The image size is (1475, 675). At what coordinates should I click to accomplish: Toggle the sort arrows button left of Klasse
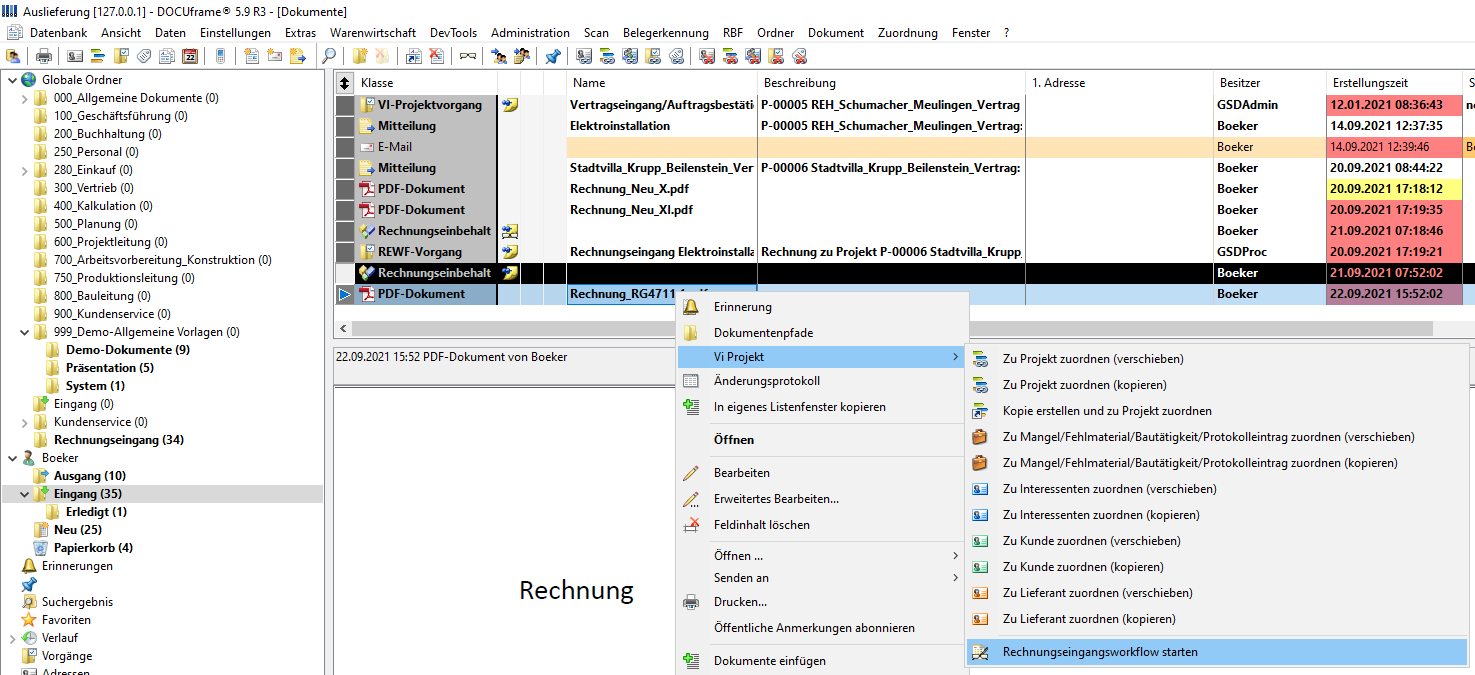[346, 83]
